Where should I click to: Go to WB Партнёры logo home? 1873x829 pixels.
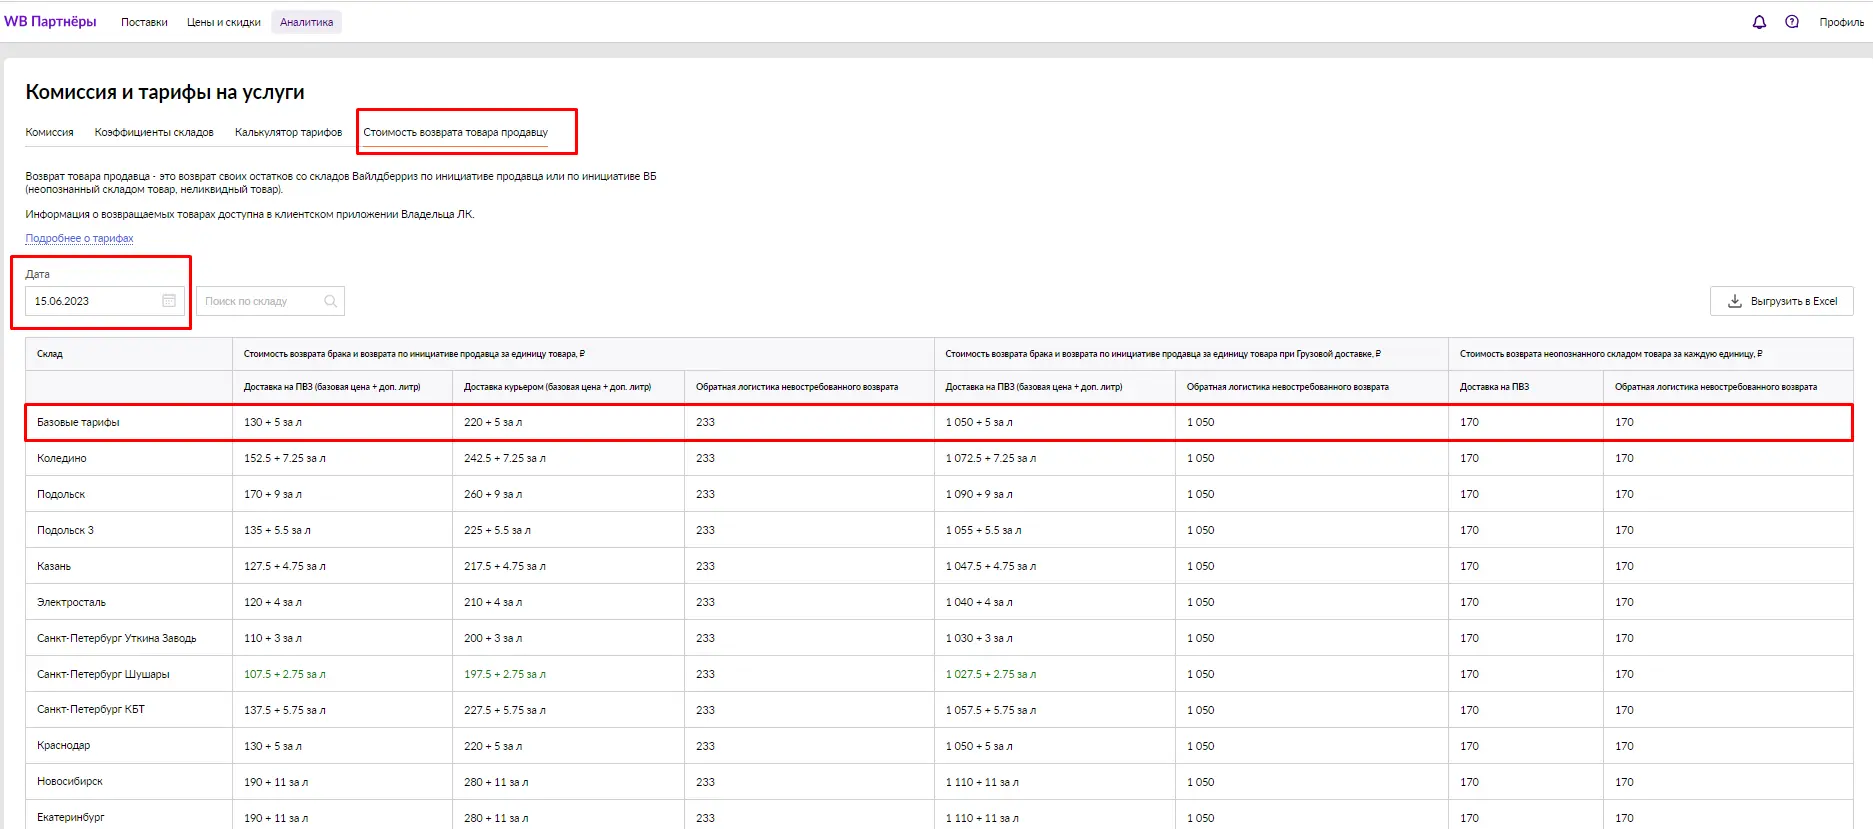pyautogui.click(x=50, y=21)
